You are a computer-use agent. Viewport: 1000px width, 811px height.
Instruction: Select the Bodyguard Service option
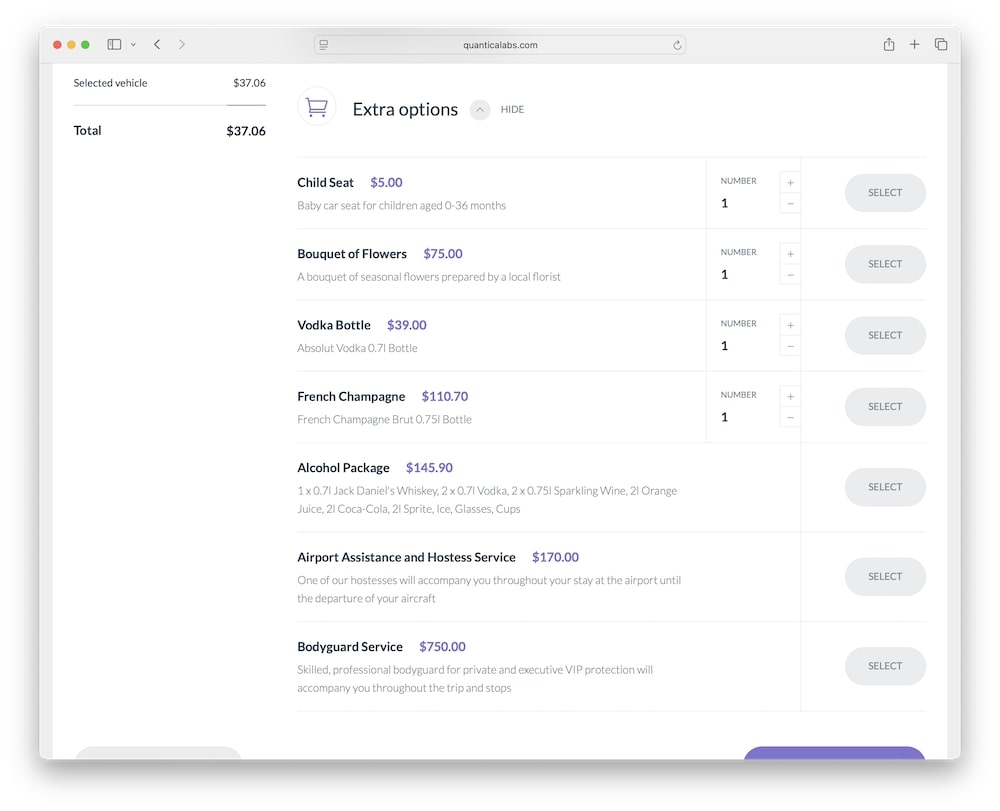(x=885, y=666)
